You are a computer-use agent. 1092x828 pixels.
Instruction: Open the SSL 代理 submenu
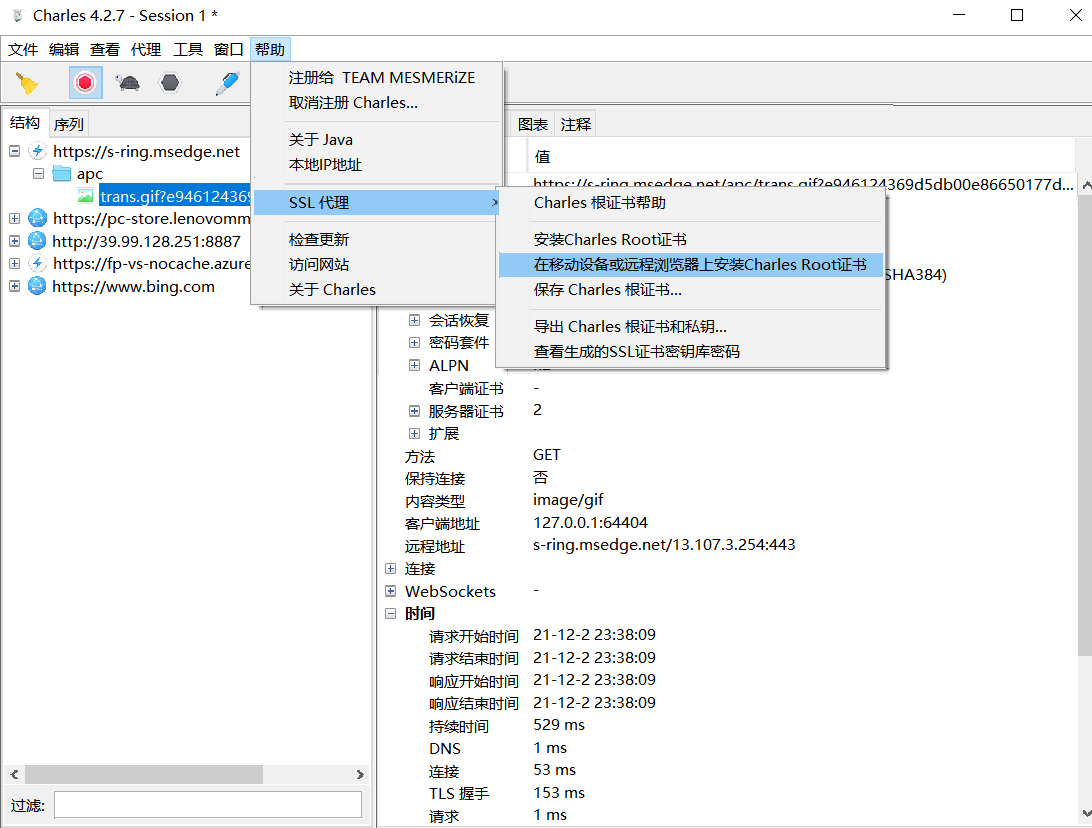coord(377,203)
